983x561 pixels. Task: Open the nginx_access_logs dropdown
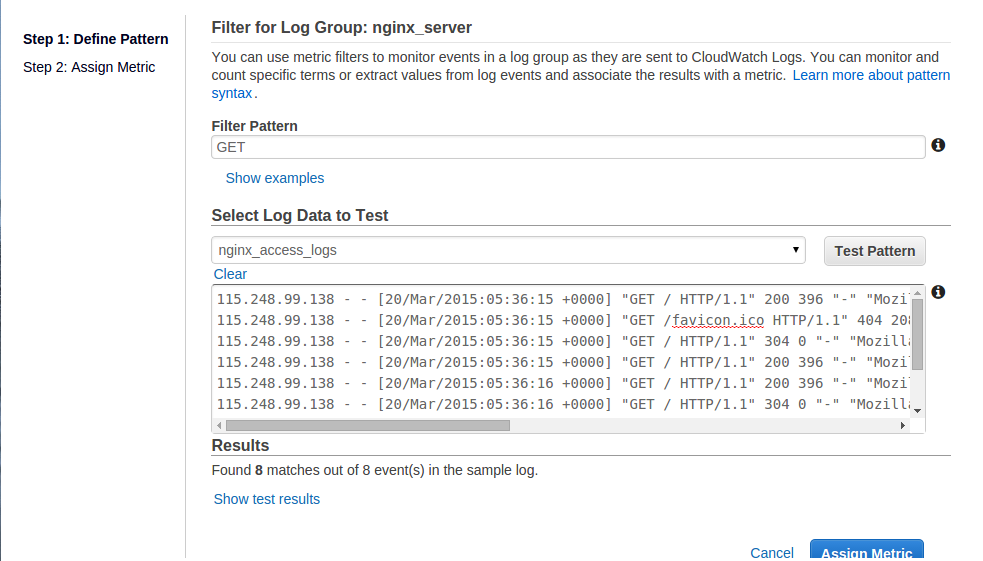(x=508, y=250)
